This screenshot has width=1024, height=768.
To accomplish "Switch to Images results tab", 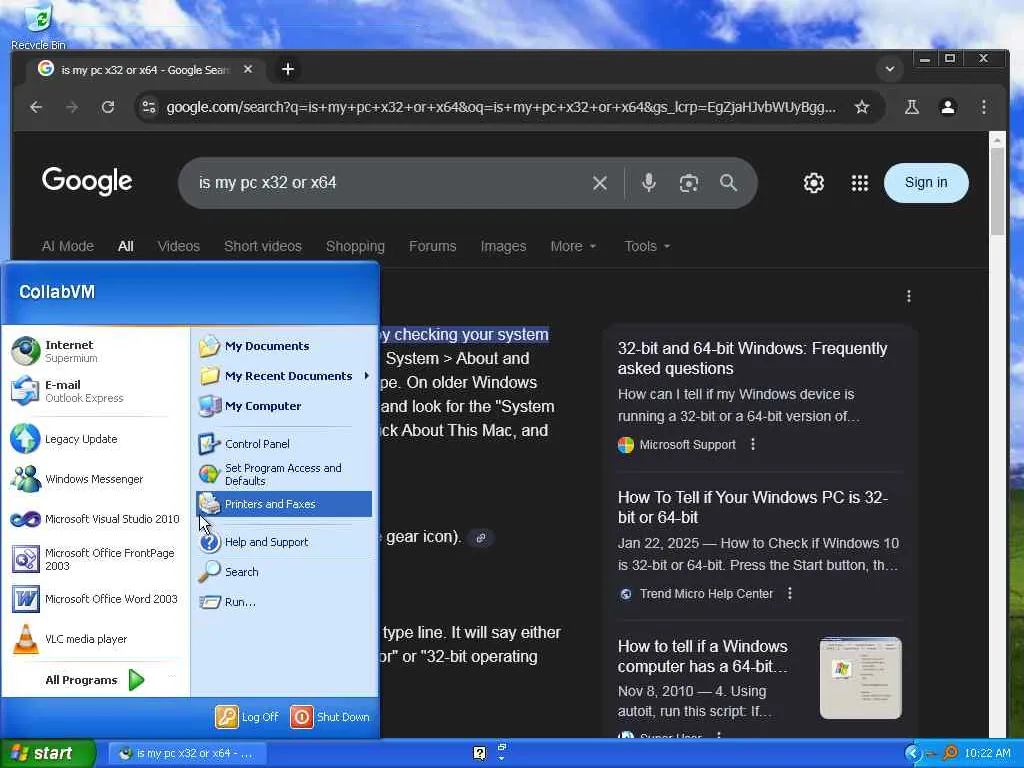I will tap(503, 246).
